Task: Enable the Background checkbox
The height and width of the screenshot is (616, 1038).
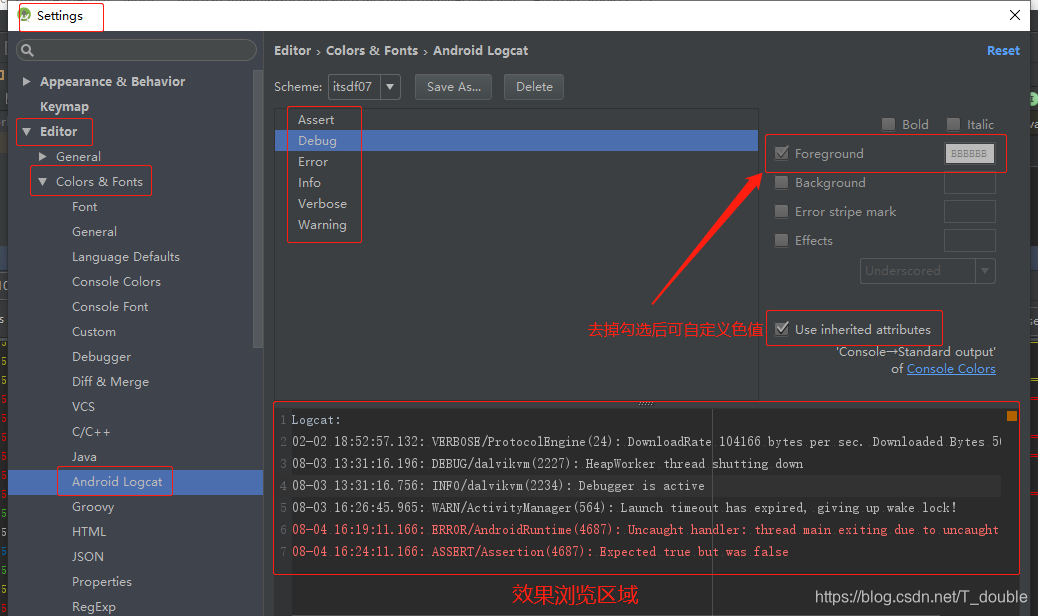Action: pos(782,183)
